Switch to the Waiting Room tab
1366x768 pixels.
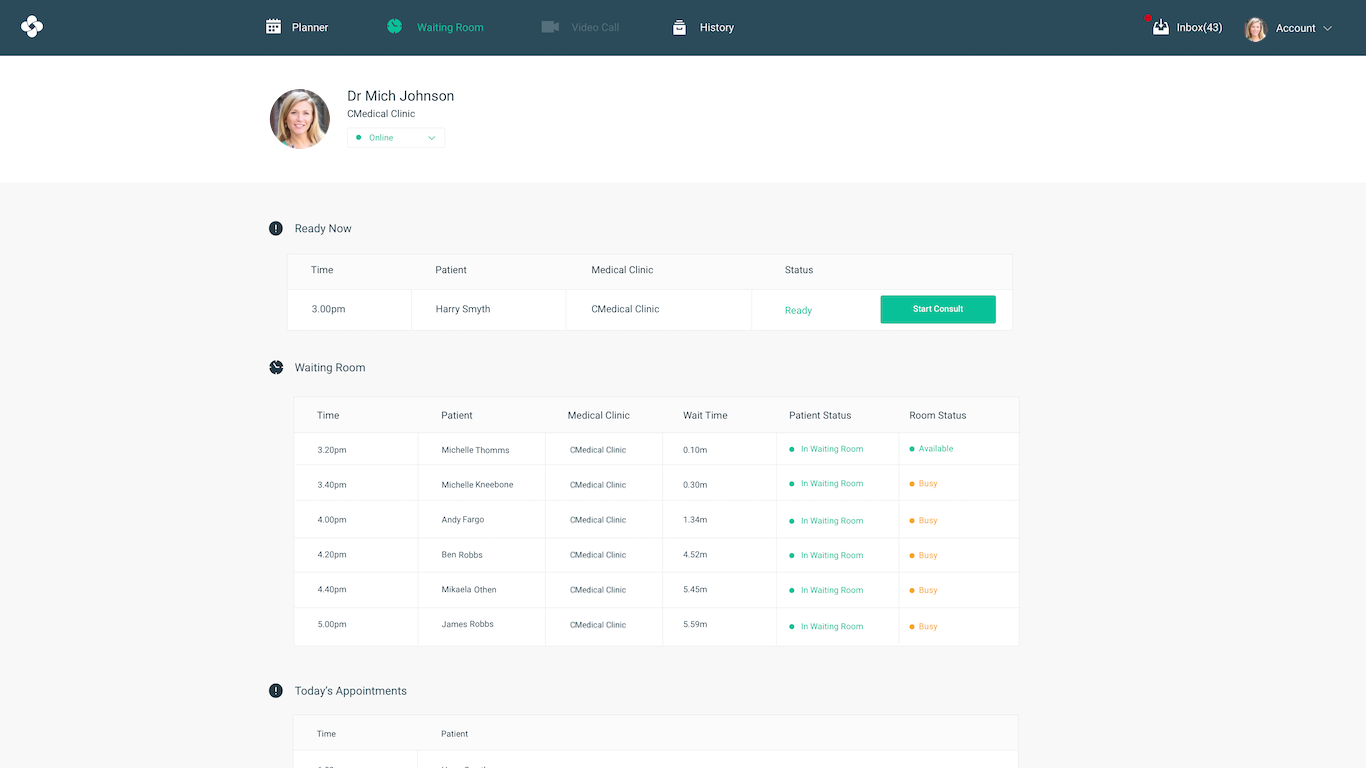pos(450,27)
